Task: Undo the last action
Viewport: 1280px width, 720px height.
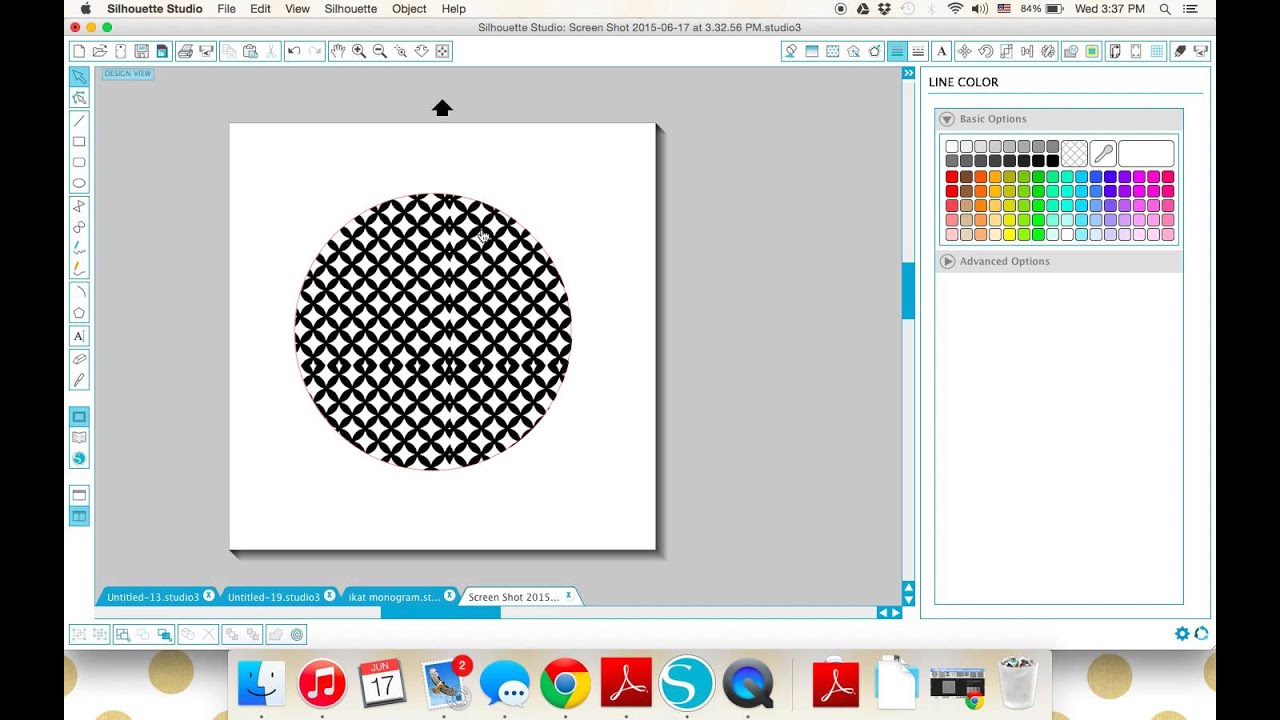Action: pyautogui.click(x=294, y=51)
